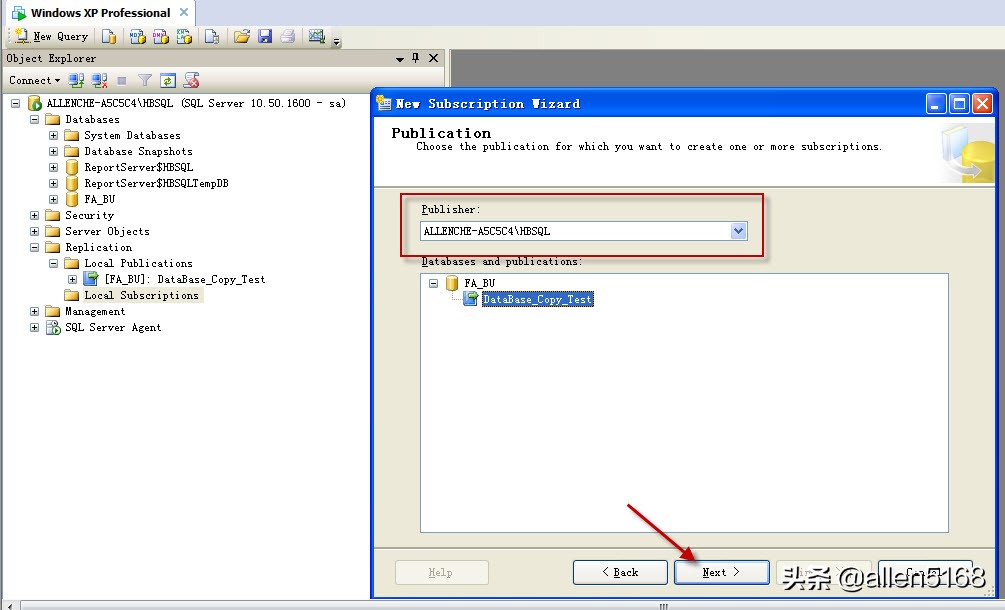Click the Activity Monitor icon

click(317, 37)
